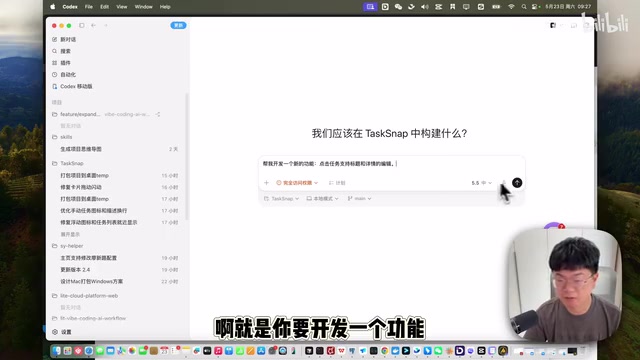
Task: Toggle 计划 plan mode
Action: (x=337, y=183)
